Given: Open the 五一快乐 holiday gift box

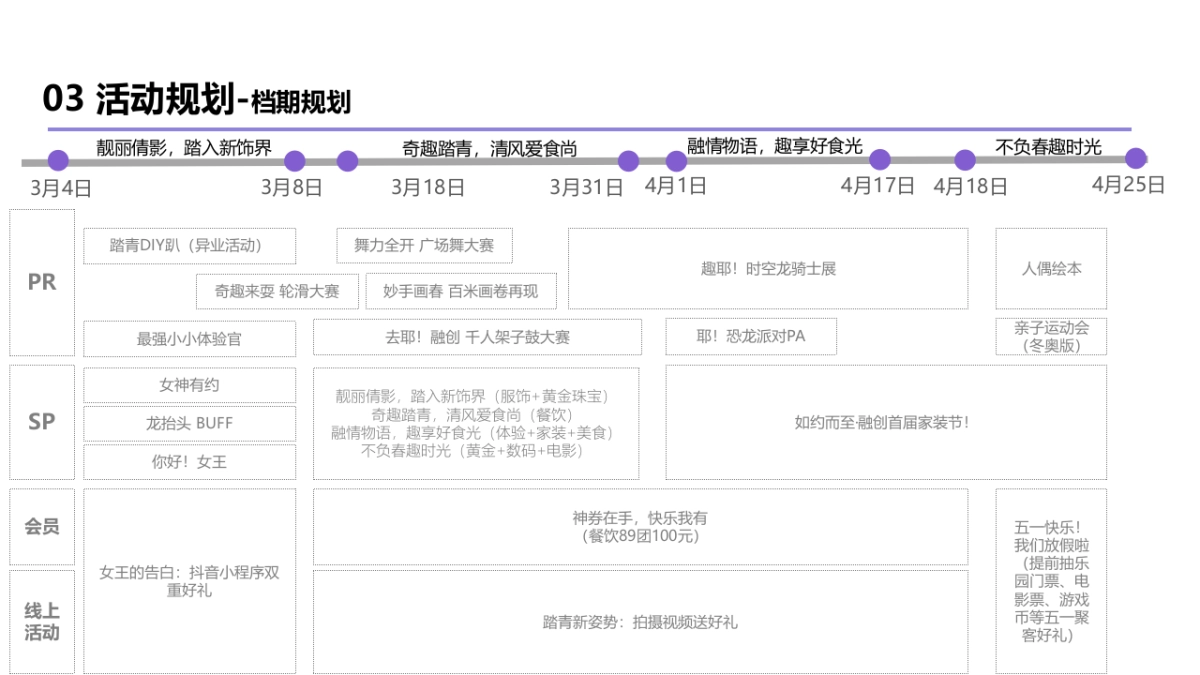Looking at the screenshot, I should [1052, 580].
